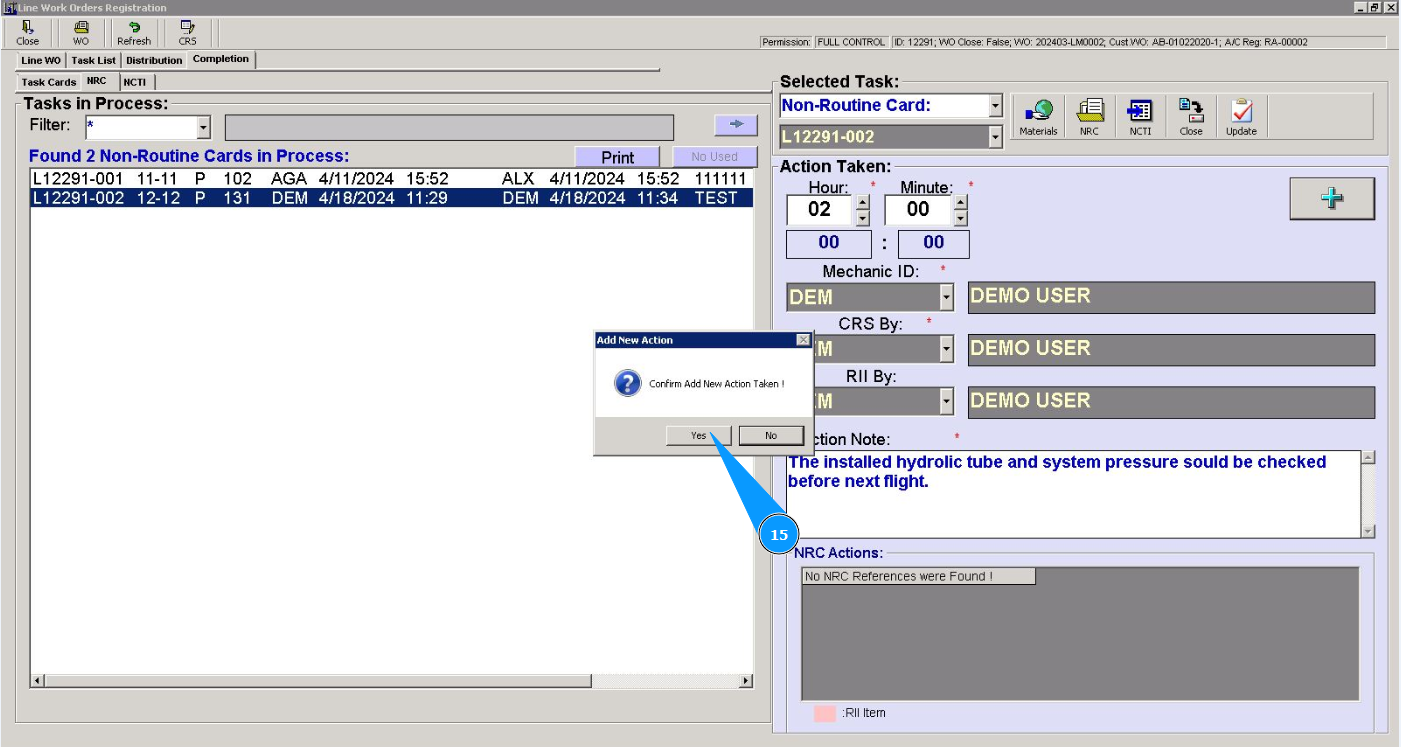Screen dimensions: 1401x747
Task: Confirm with Yes in Add New Action
Action: (x=699, y=436)
